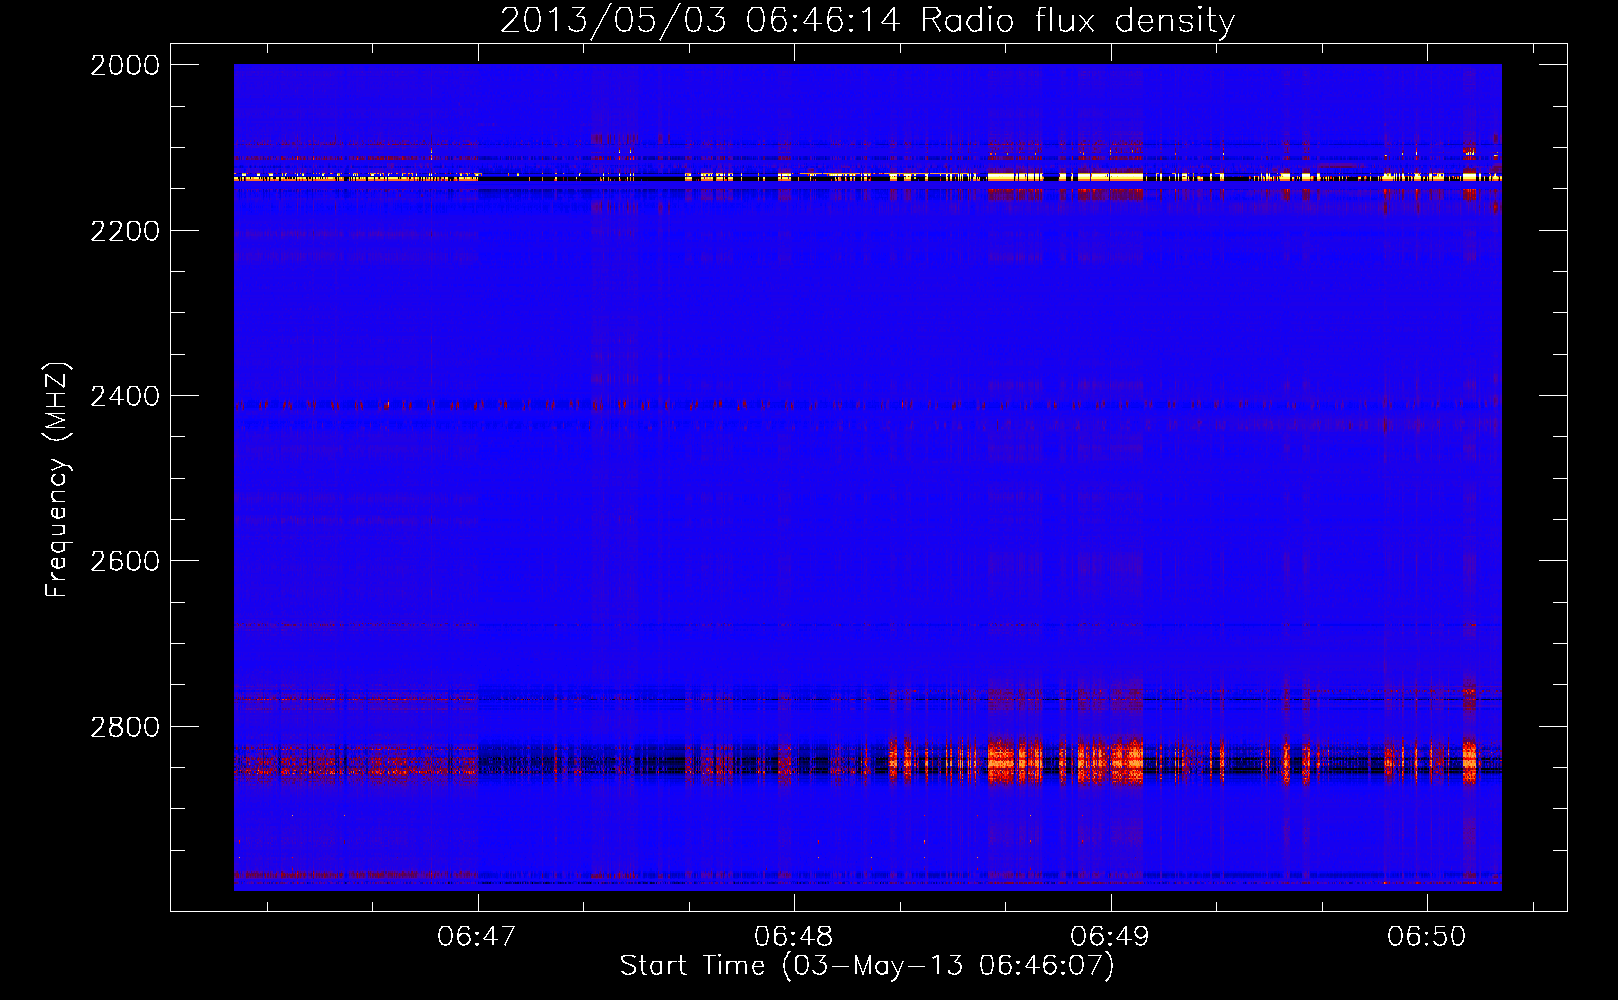Screen dimensions: 1618x1000
Task: Click the 2800 frequency axis label
Action: 125,727
